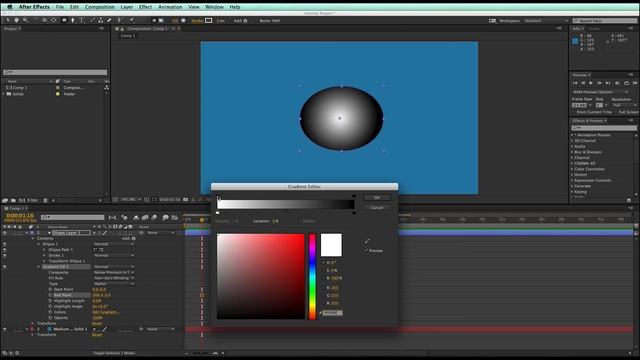
Task: Open the Effect menu
Action: pyautogui.click(x=145, y=7)
